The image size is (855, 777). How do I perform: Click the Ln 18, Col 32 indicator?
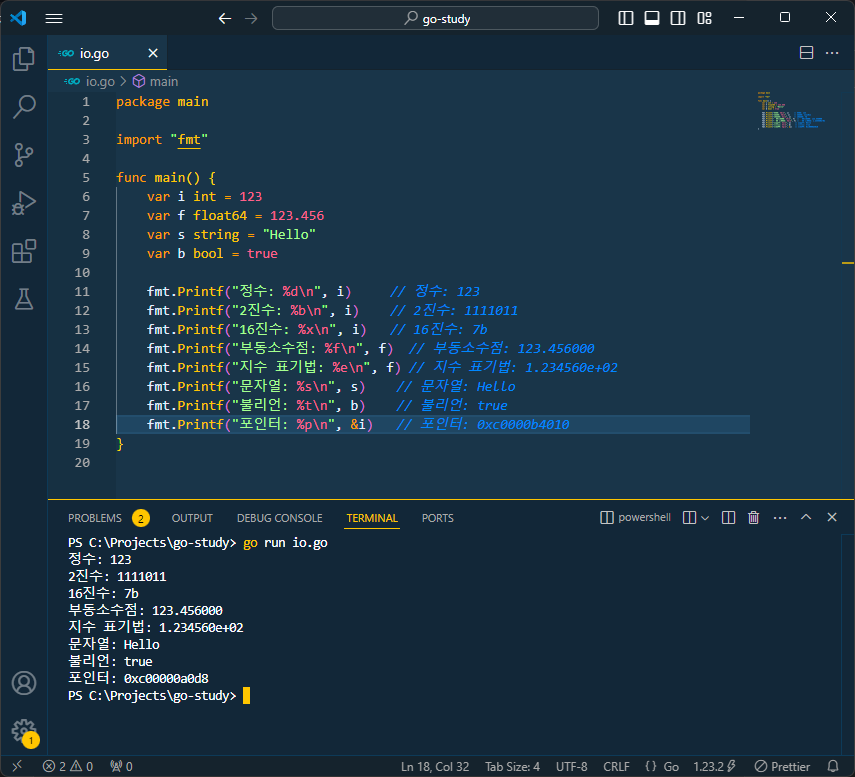pos(434,766)
